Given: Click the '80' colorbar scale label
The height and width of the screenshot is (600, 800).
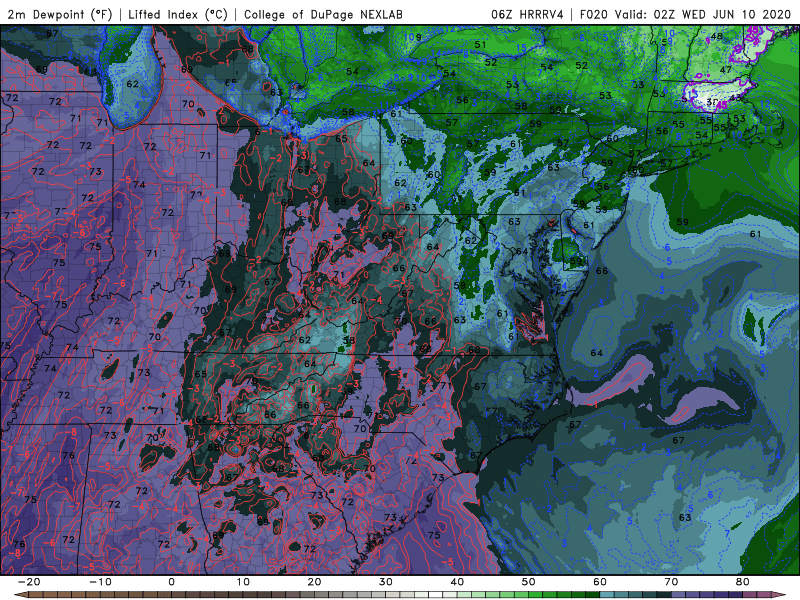Looking at the screenshot, I should [743, 582].
